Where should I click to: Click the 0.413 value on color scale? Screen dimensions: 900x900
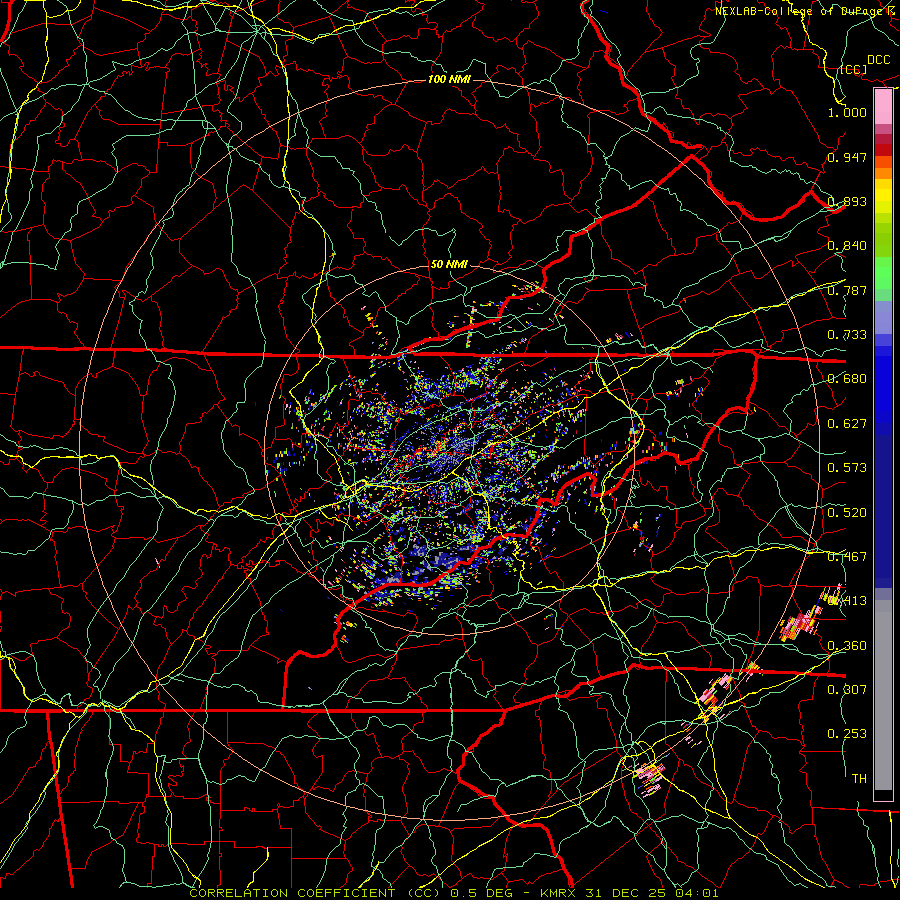[x=847, y=601]
